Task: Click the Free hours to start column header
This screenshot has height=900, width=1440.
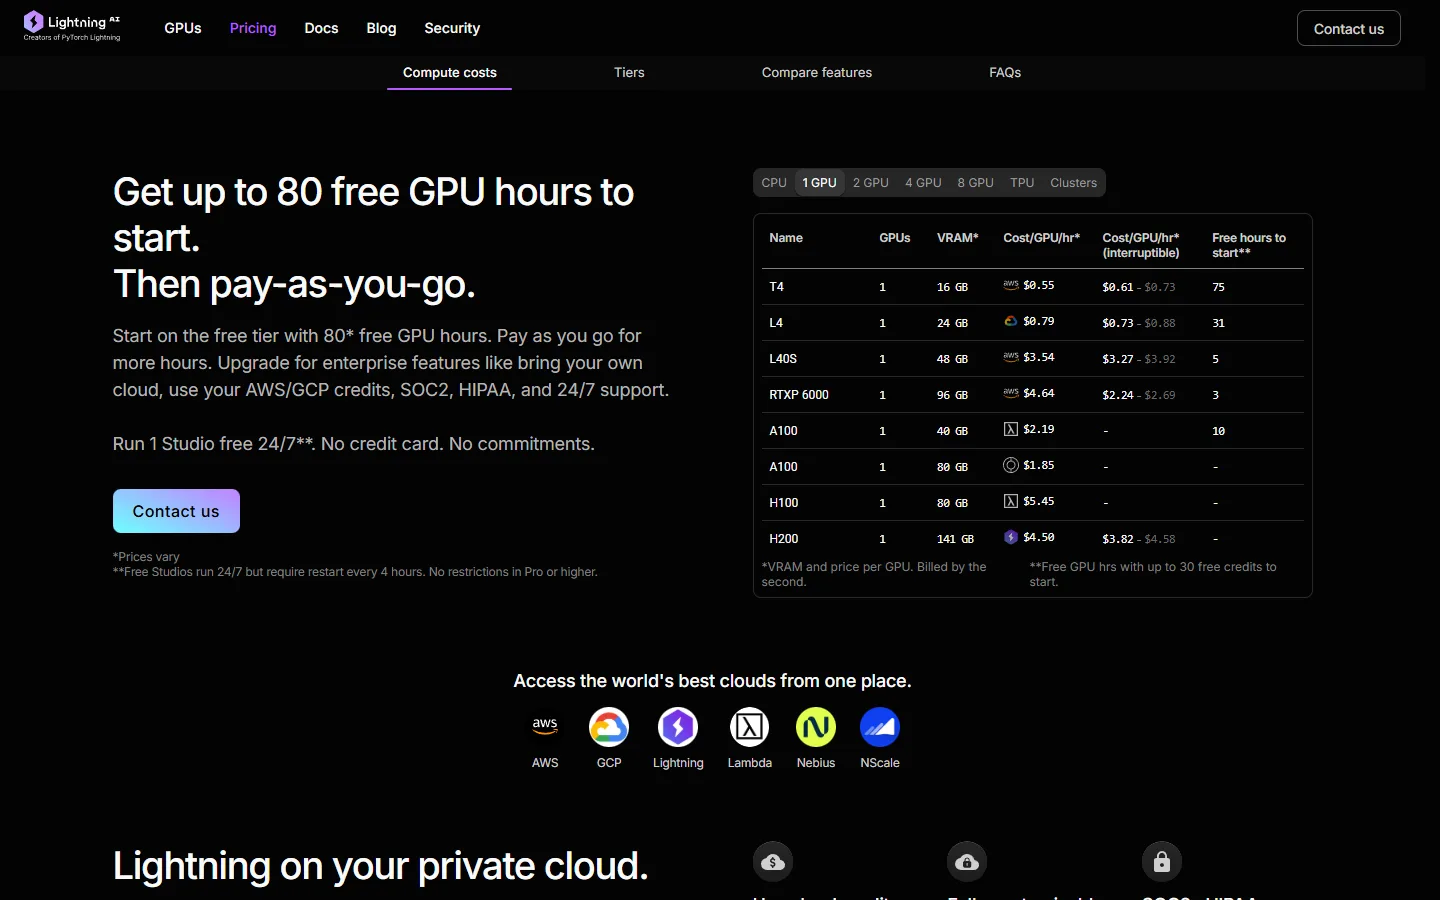Action: click(1249, 245)
